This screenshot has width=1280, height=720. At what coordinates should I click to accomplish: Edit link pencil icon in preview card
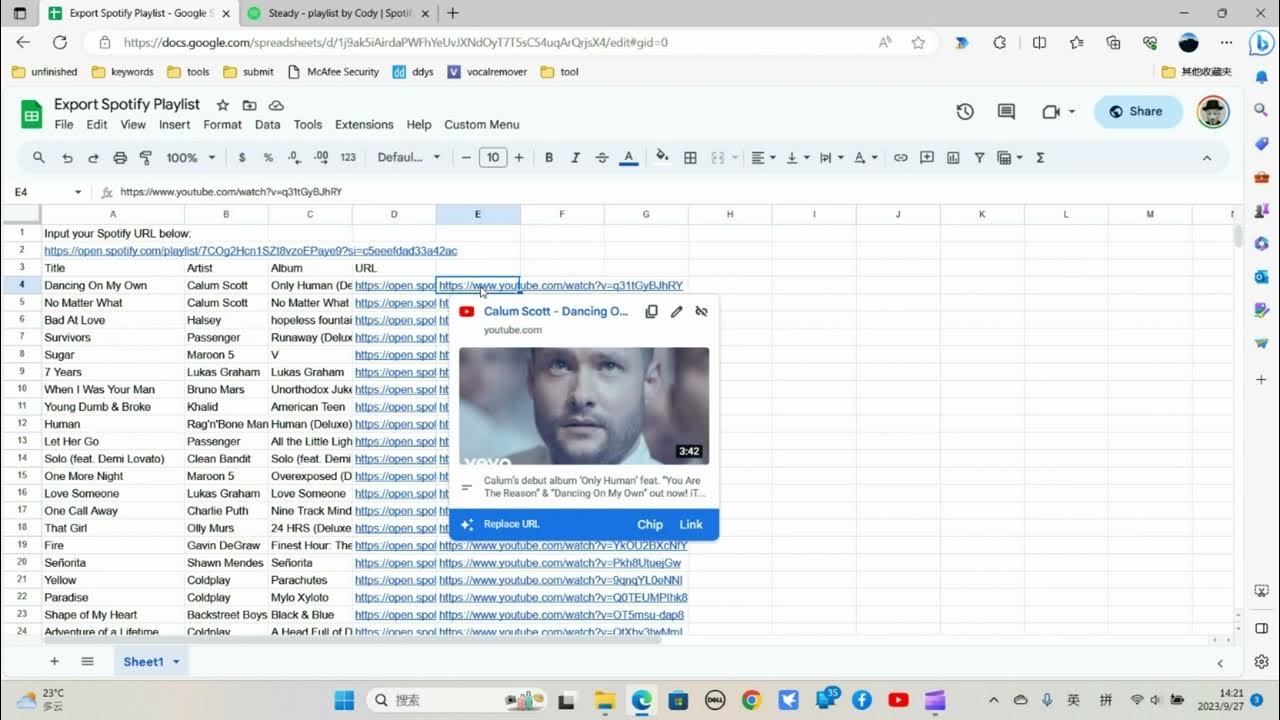[676, 312]
